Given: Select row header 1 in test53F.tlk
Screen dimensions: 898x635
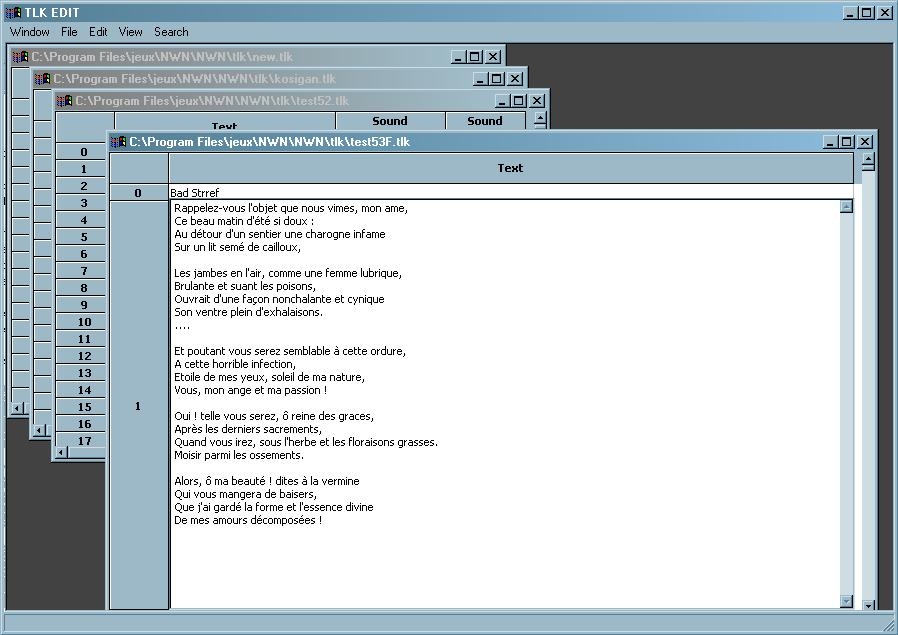Looking at the screenshot, I should click(x=138, y=406).
